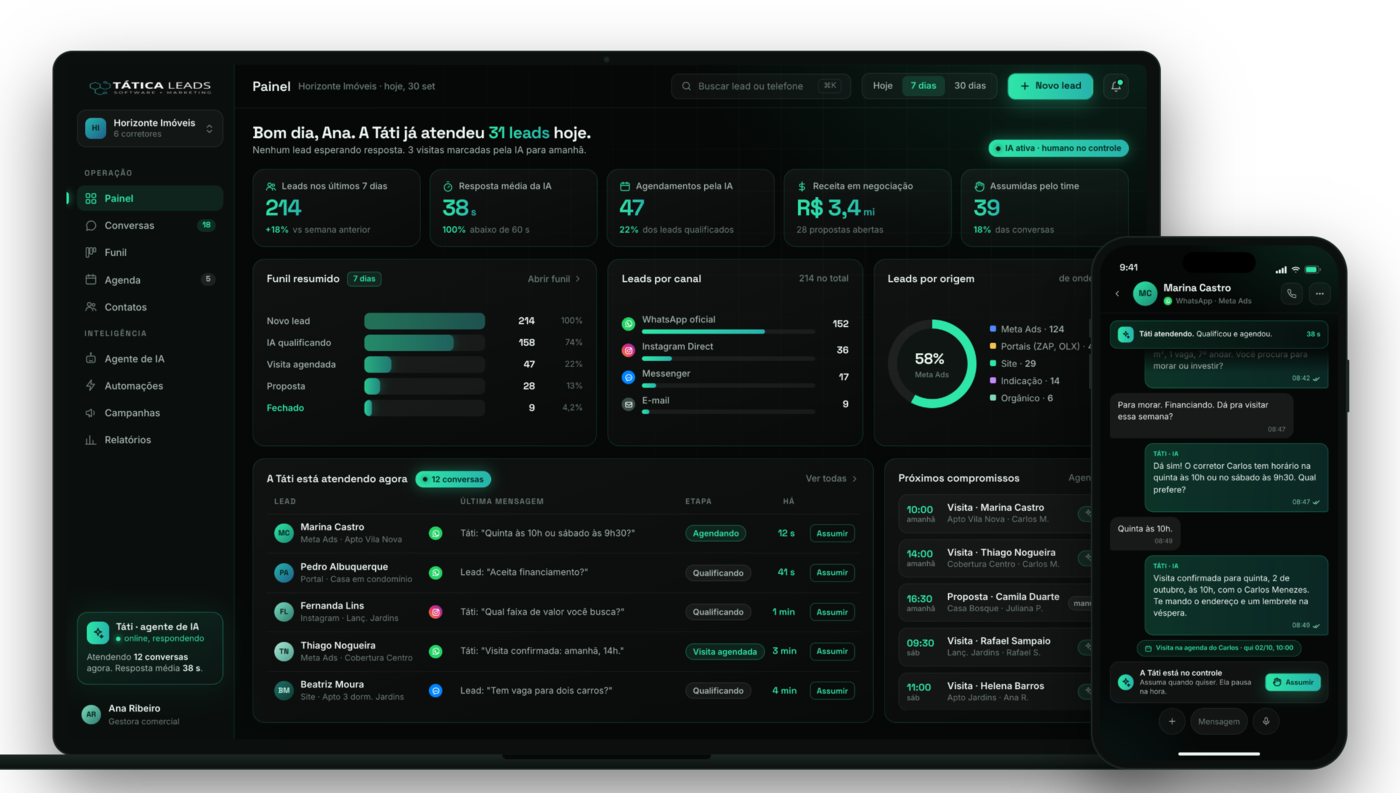The image size is (1400, 793).
Task: Go back using phone chat back arrow
Action: tap(1117, 294)
